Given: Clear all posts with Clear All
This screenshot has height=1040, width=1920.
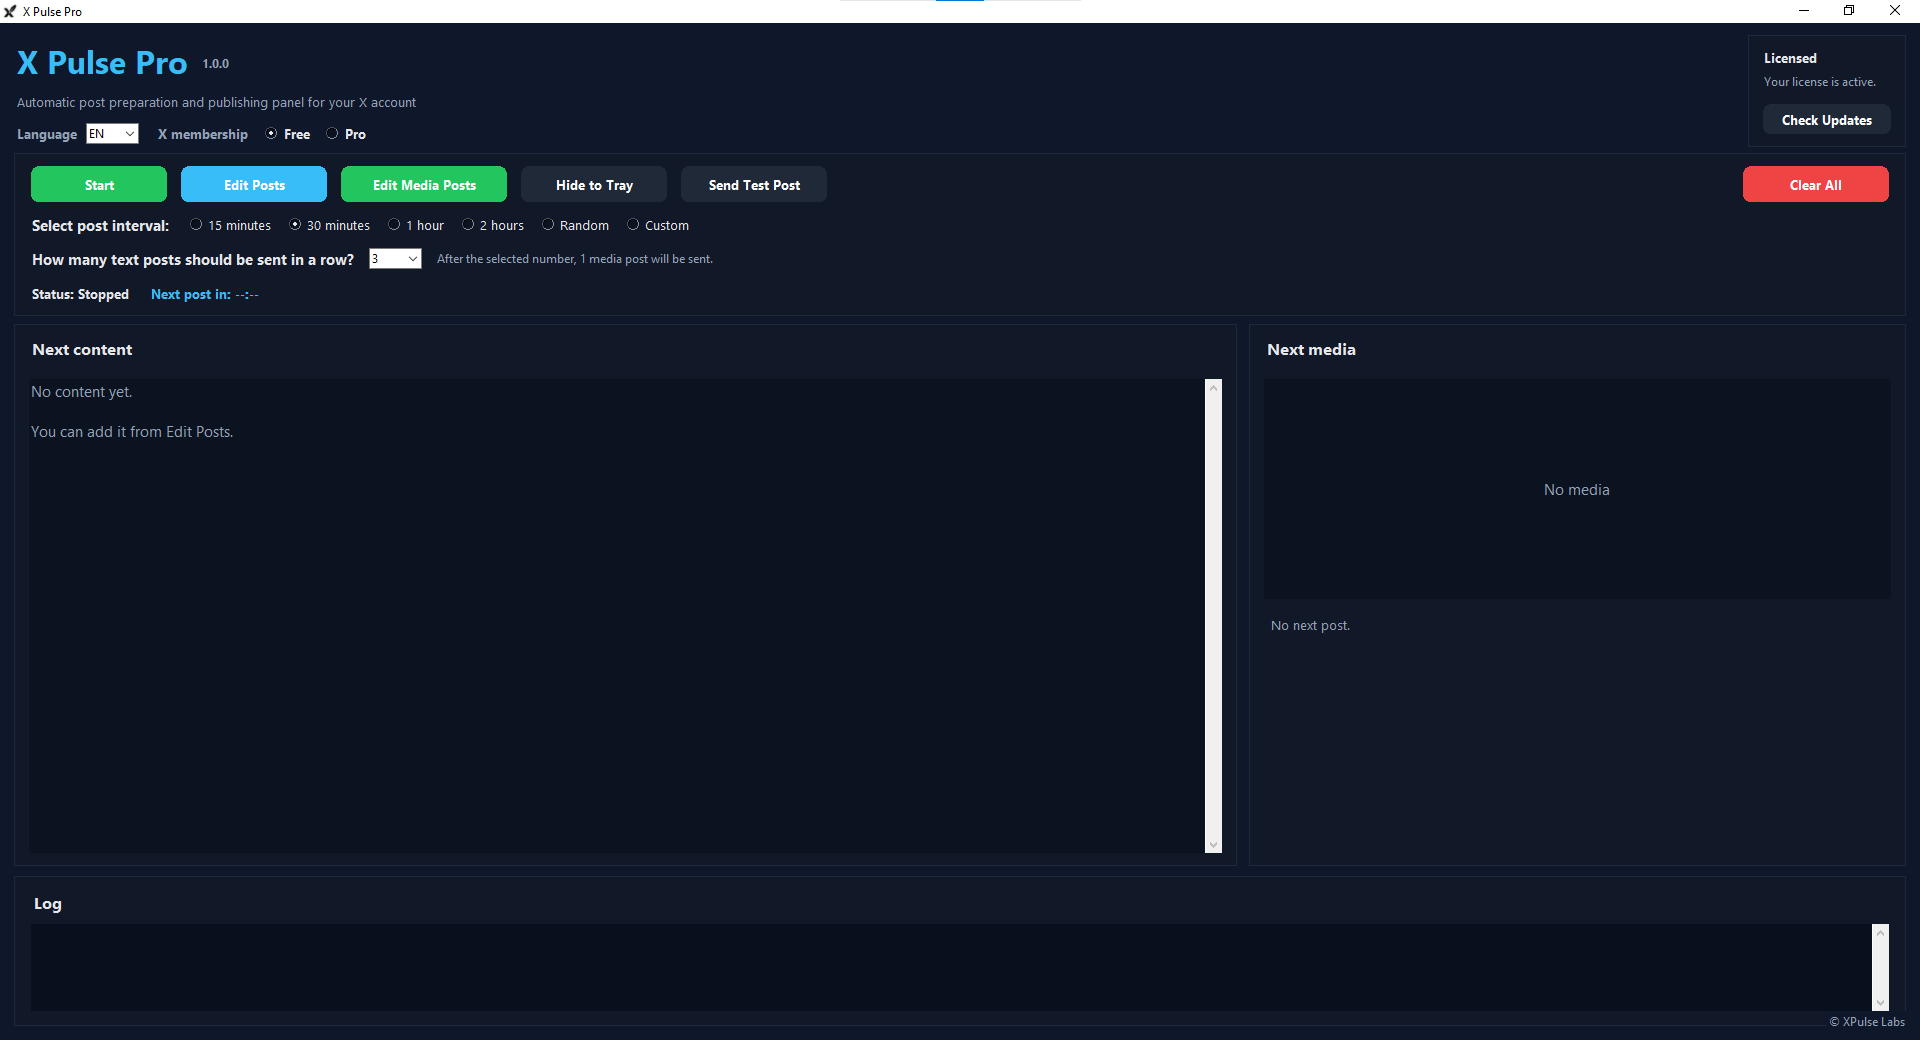Looking at the screenshot, I should [x=1816, y=185].
